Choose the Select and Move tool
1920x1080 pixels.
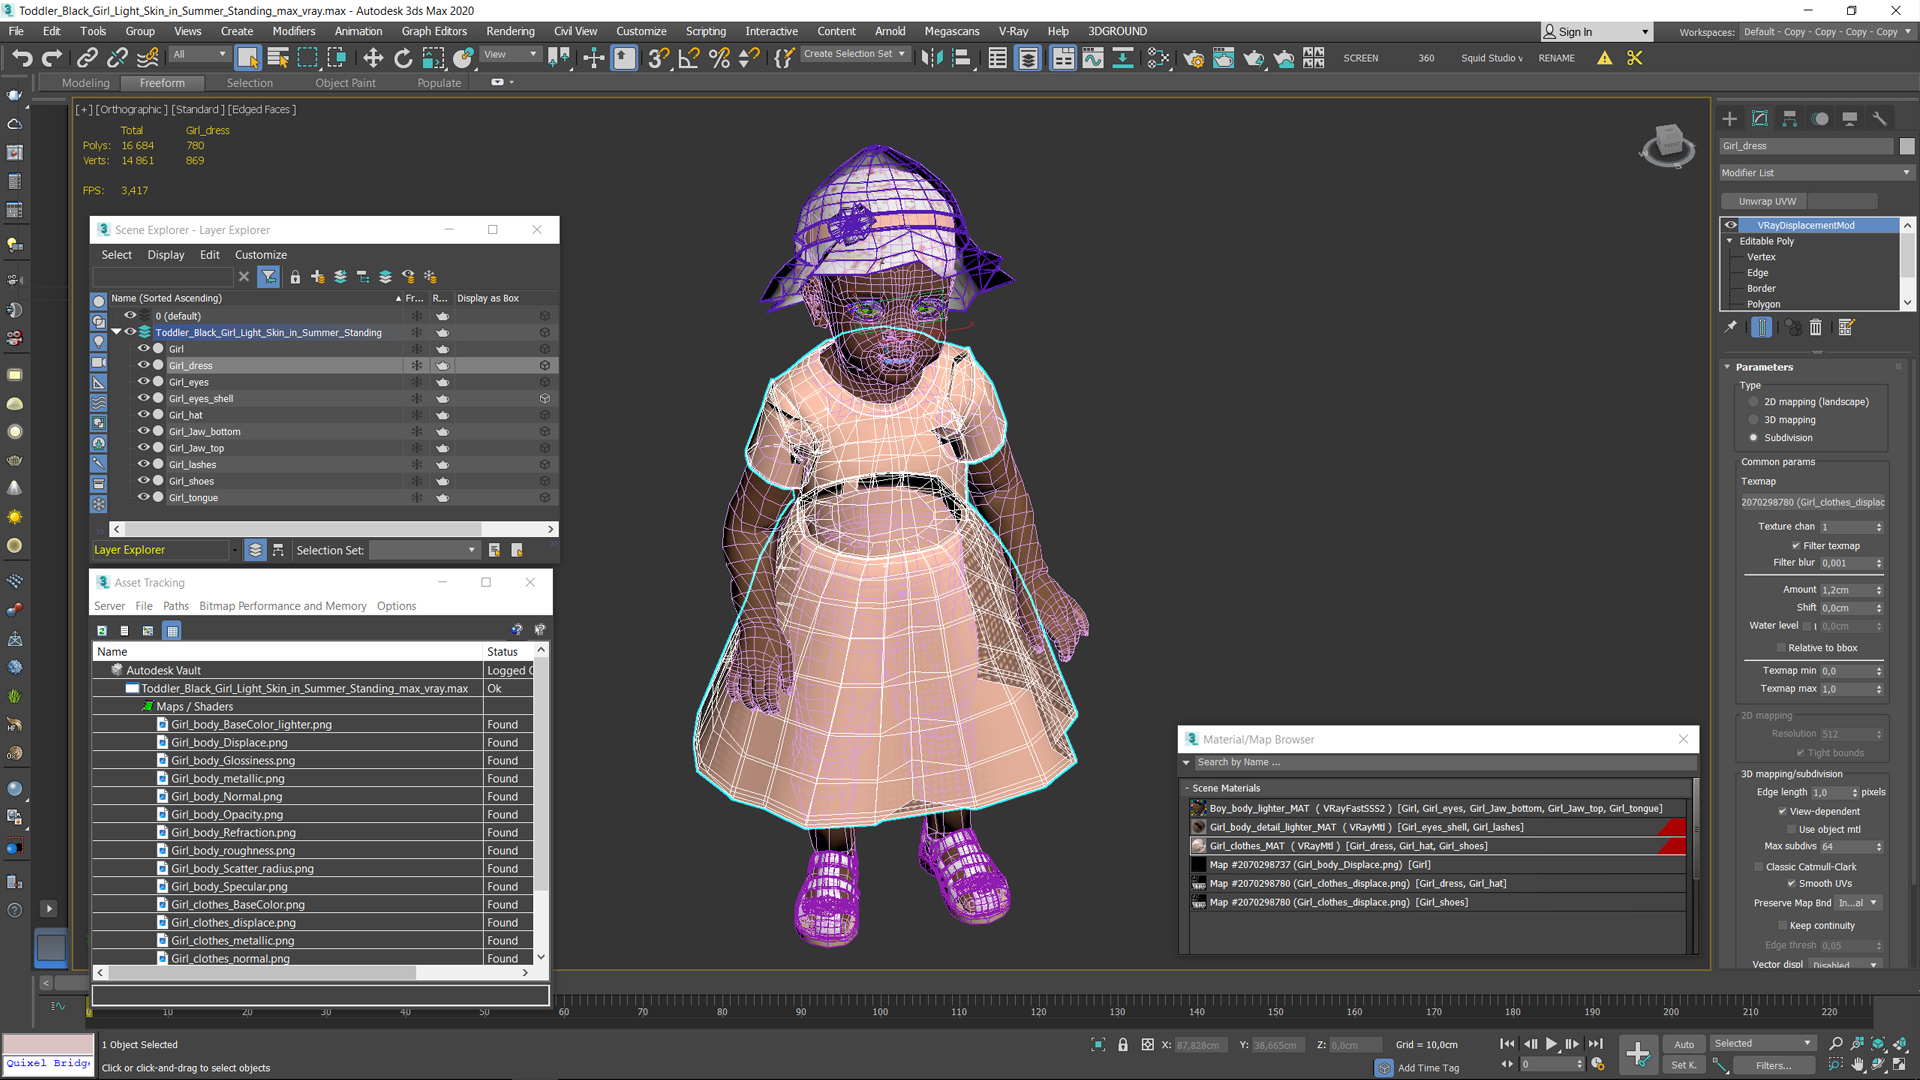coord(373,58)
